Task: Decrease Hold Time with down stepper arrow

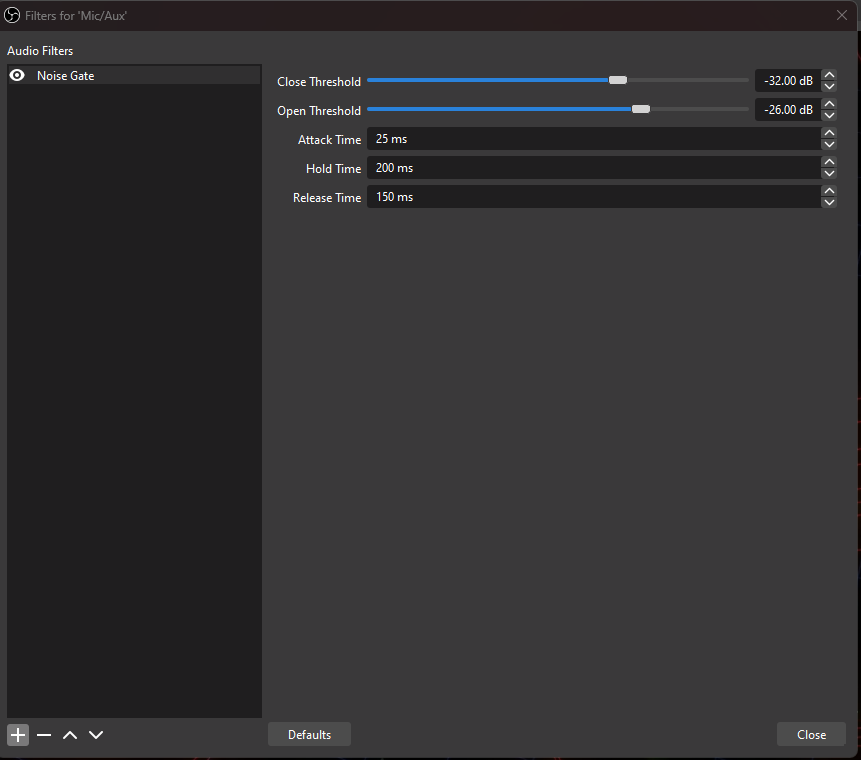Action: [x=829, y=174]
